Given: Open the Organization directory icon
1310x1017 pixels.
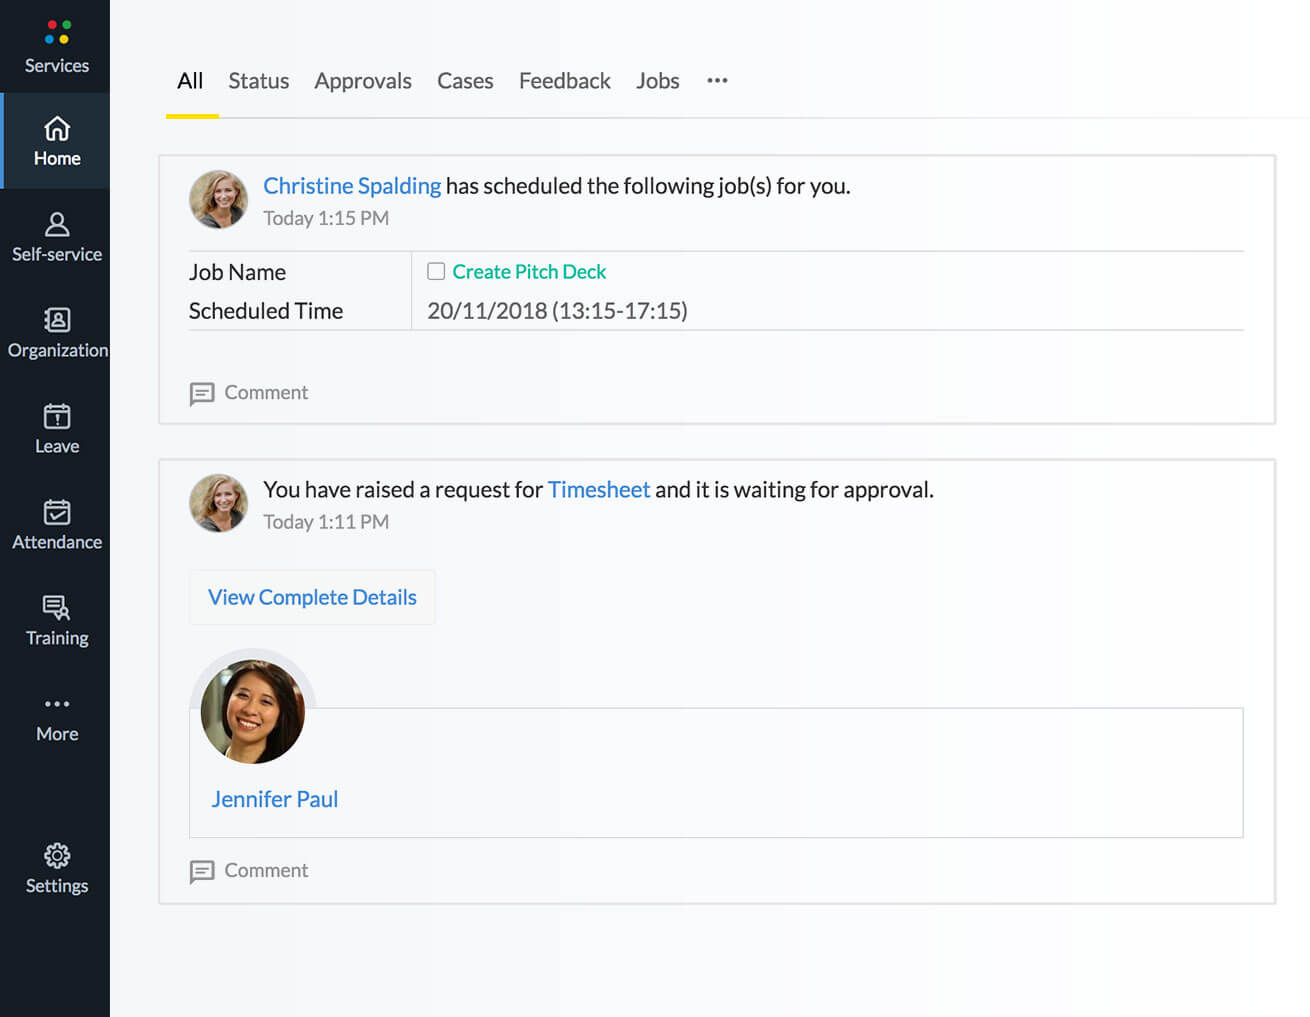Looking at the screenshot, I should tap(57, 320).
